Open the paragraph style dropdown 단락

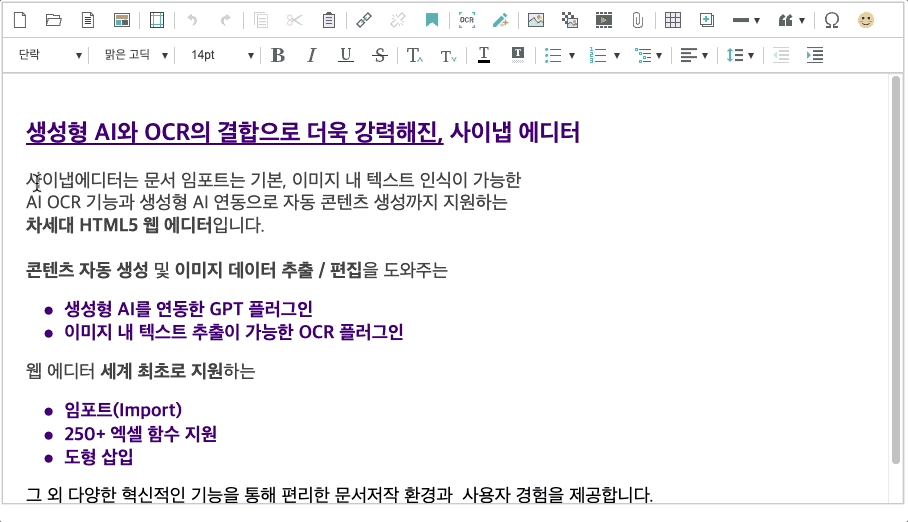tap(49, 55)
